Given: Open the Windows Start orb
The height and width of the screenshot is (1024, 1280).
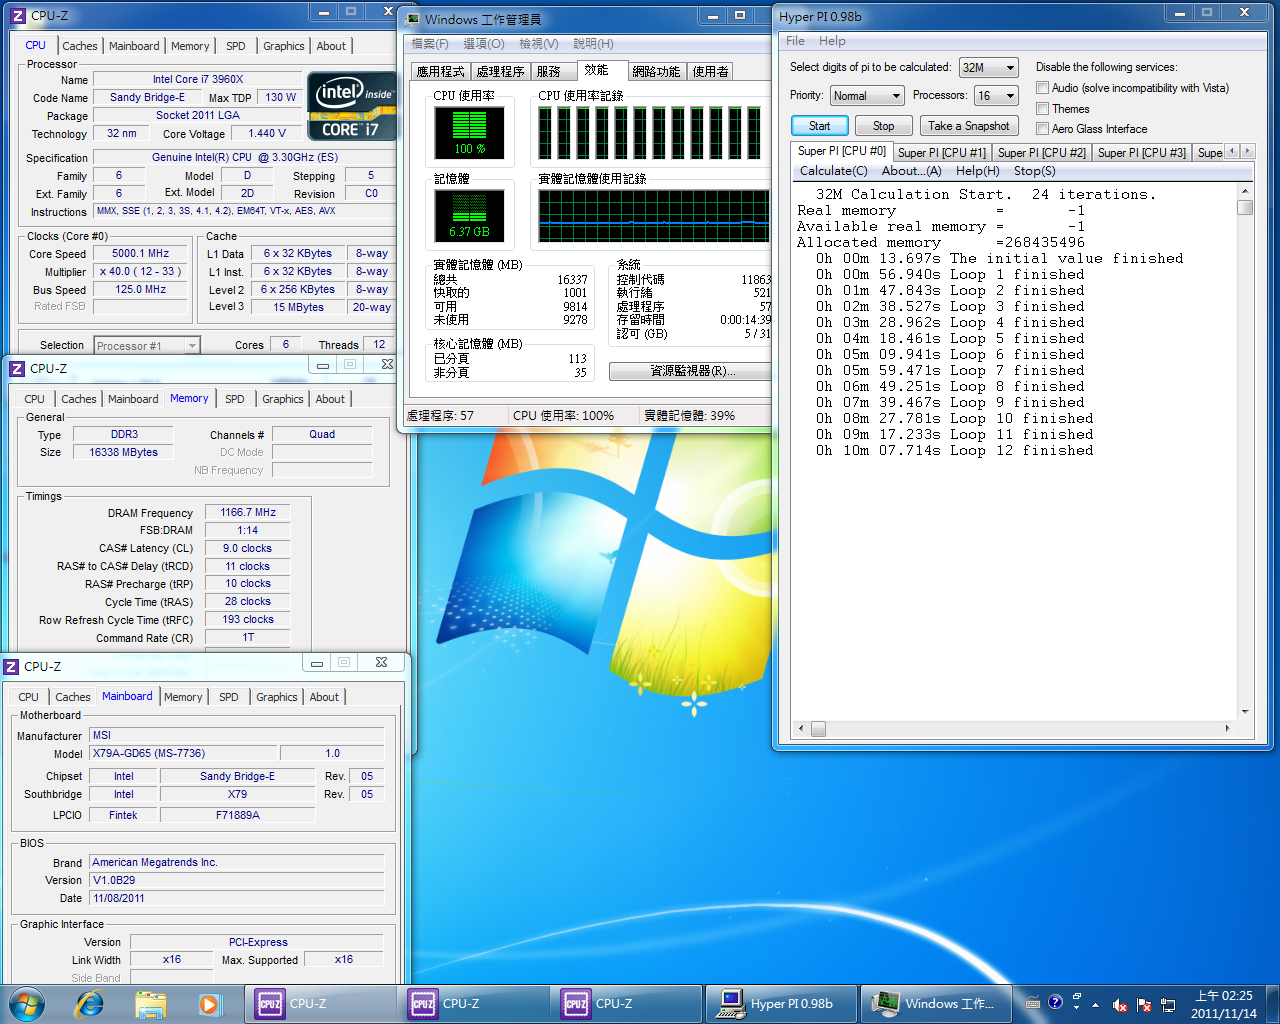Looking at the screenshot, I should tap(27, 1003).
